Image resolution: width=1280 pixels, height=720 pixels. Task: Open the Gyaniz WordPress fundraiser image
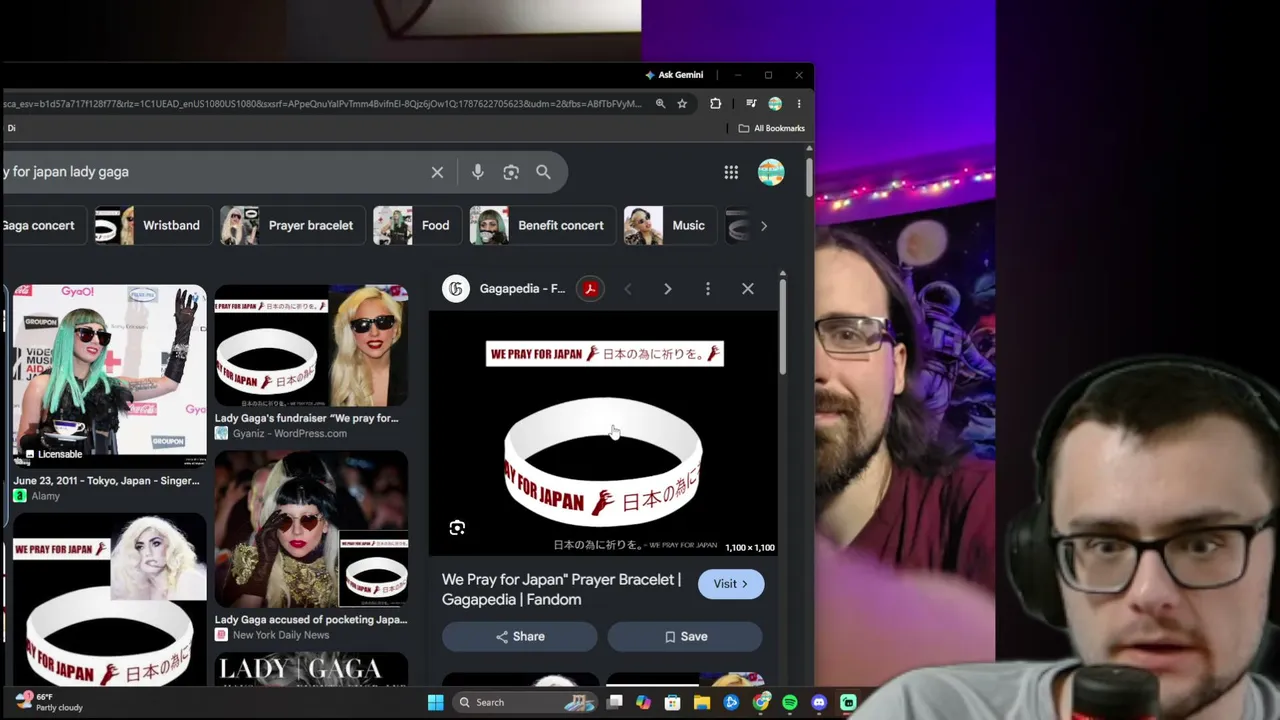point(311,346)
